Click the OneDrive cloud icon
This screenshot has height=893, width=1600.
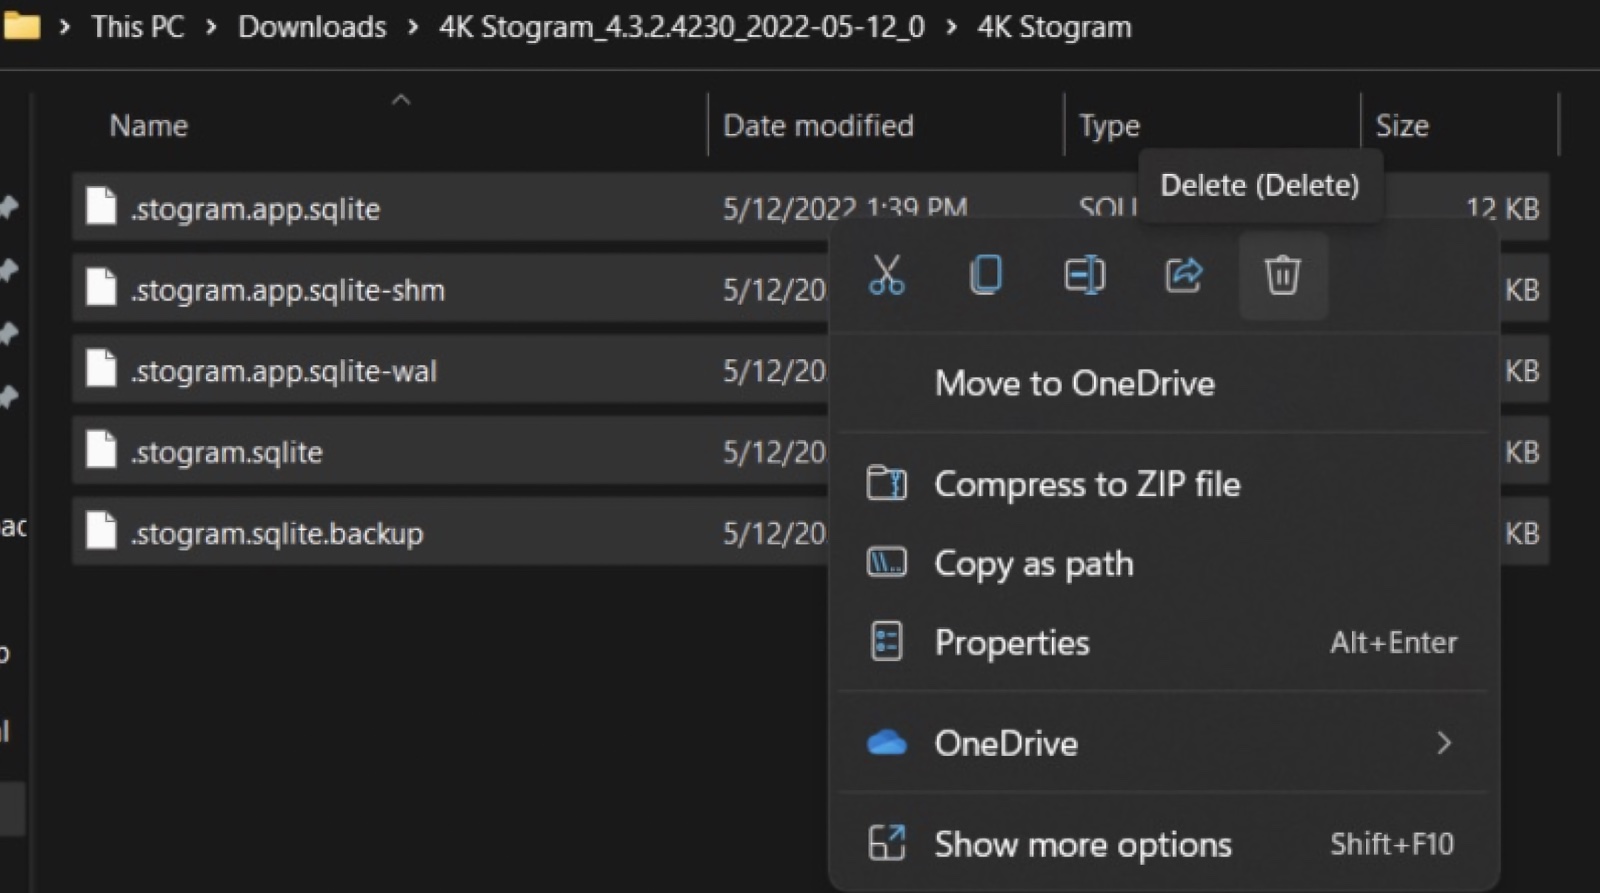pos(886,743)
